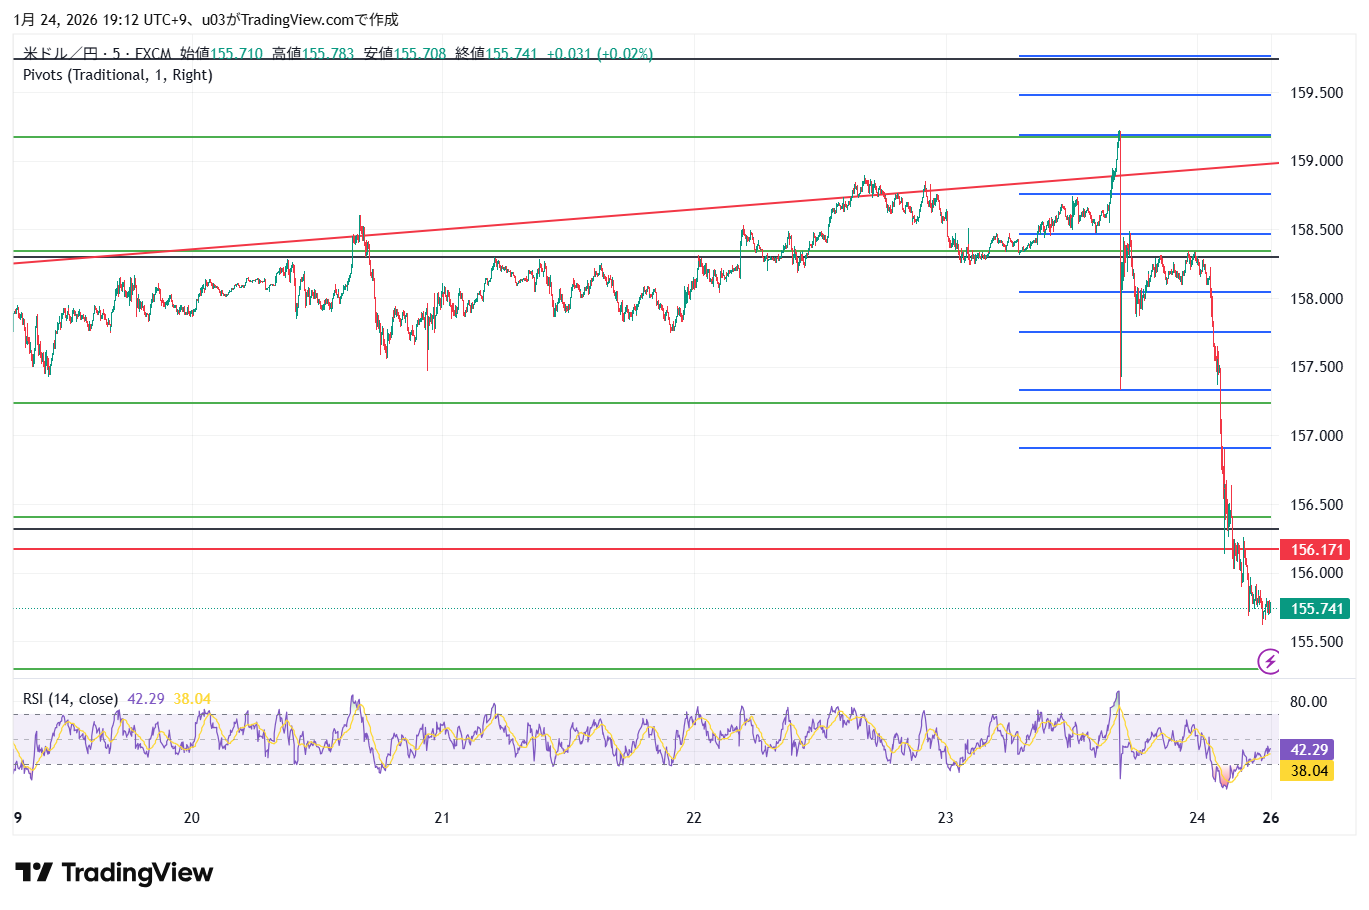
Task: Click the purple lightning bolt icon
Action: tap(1269, 661)
